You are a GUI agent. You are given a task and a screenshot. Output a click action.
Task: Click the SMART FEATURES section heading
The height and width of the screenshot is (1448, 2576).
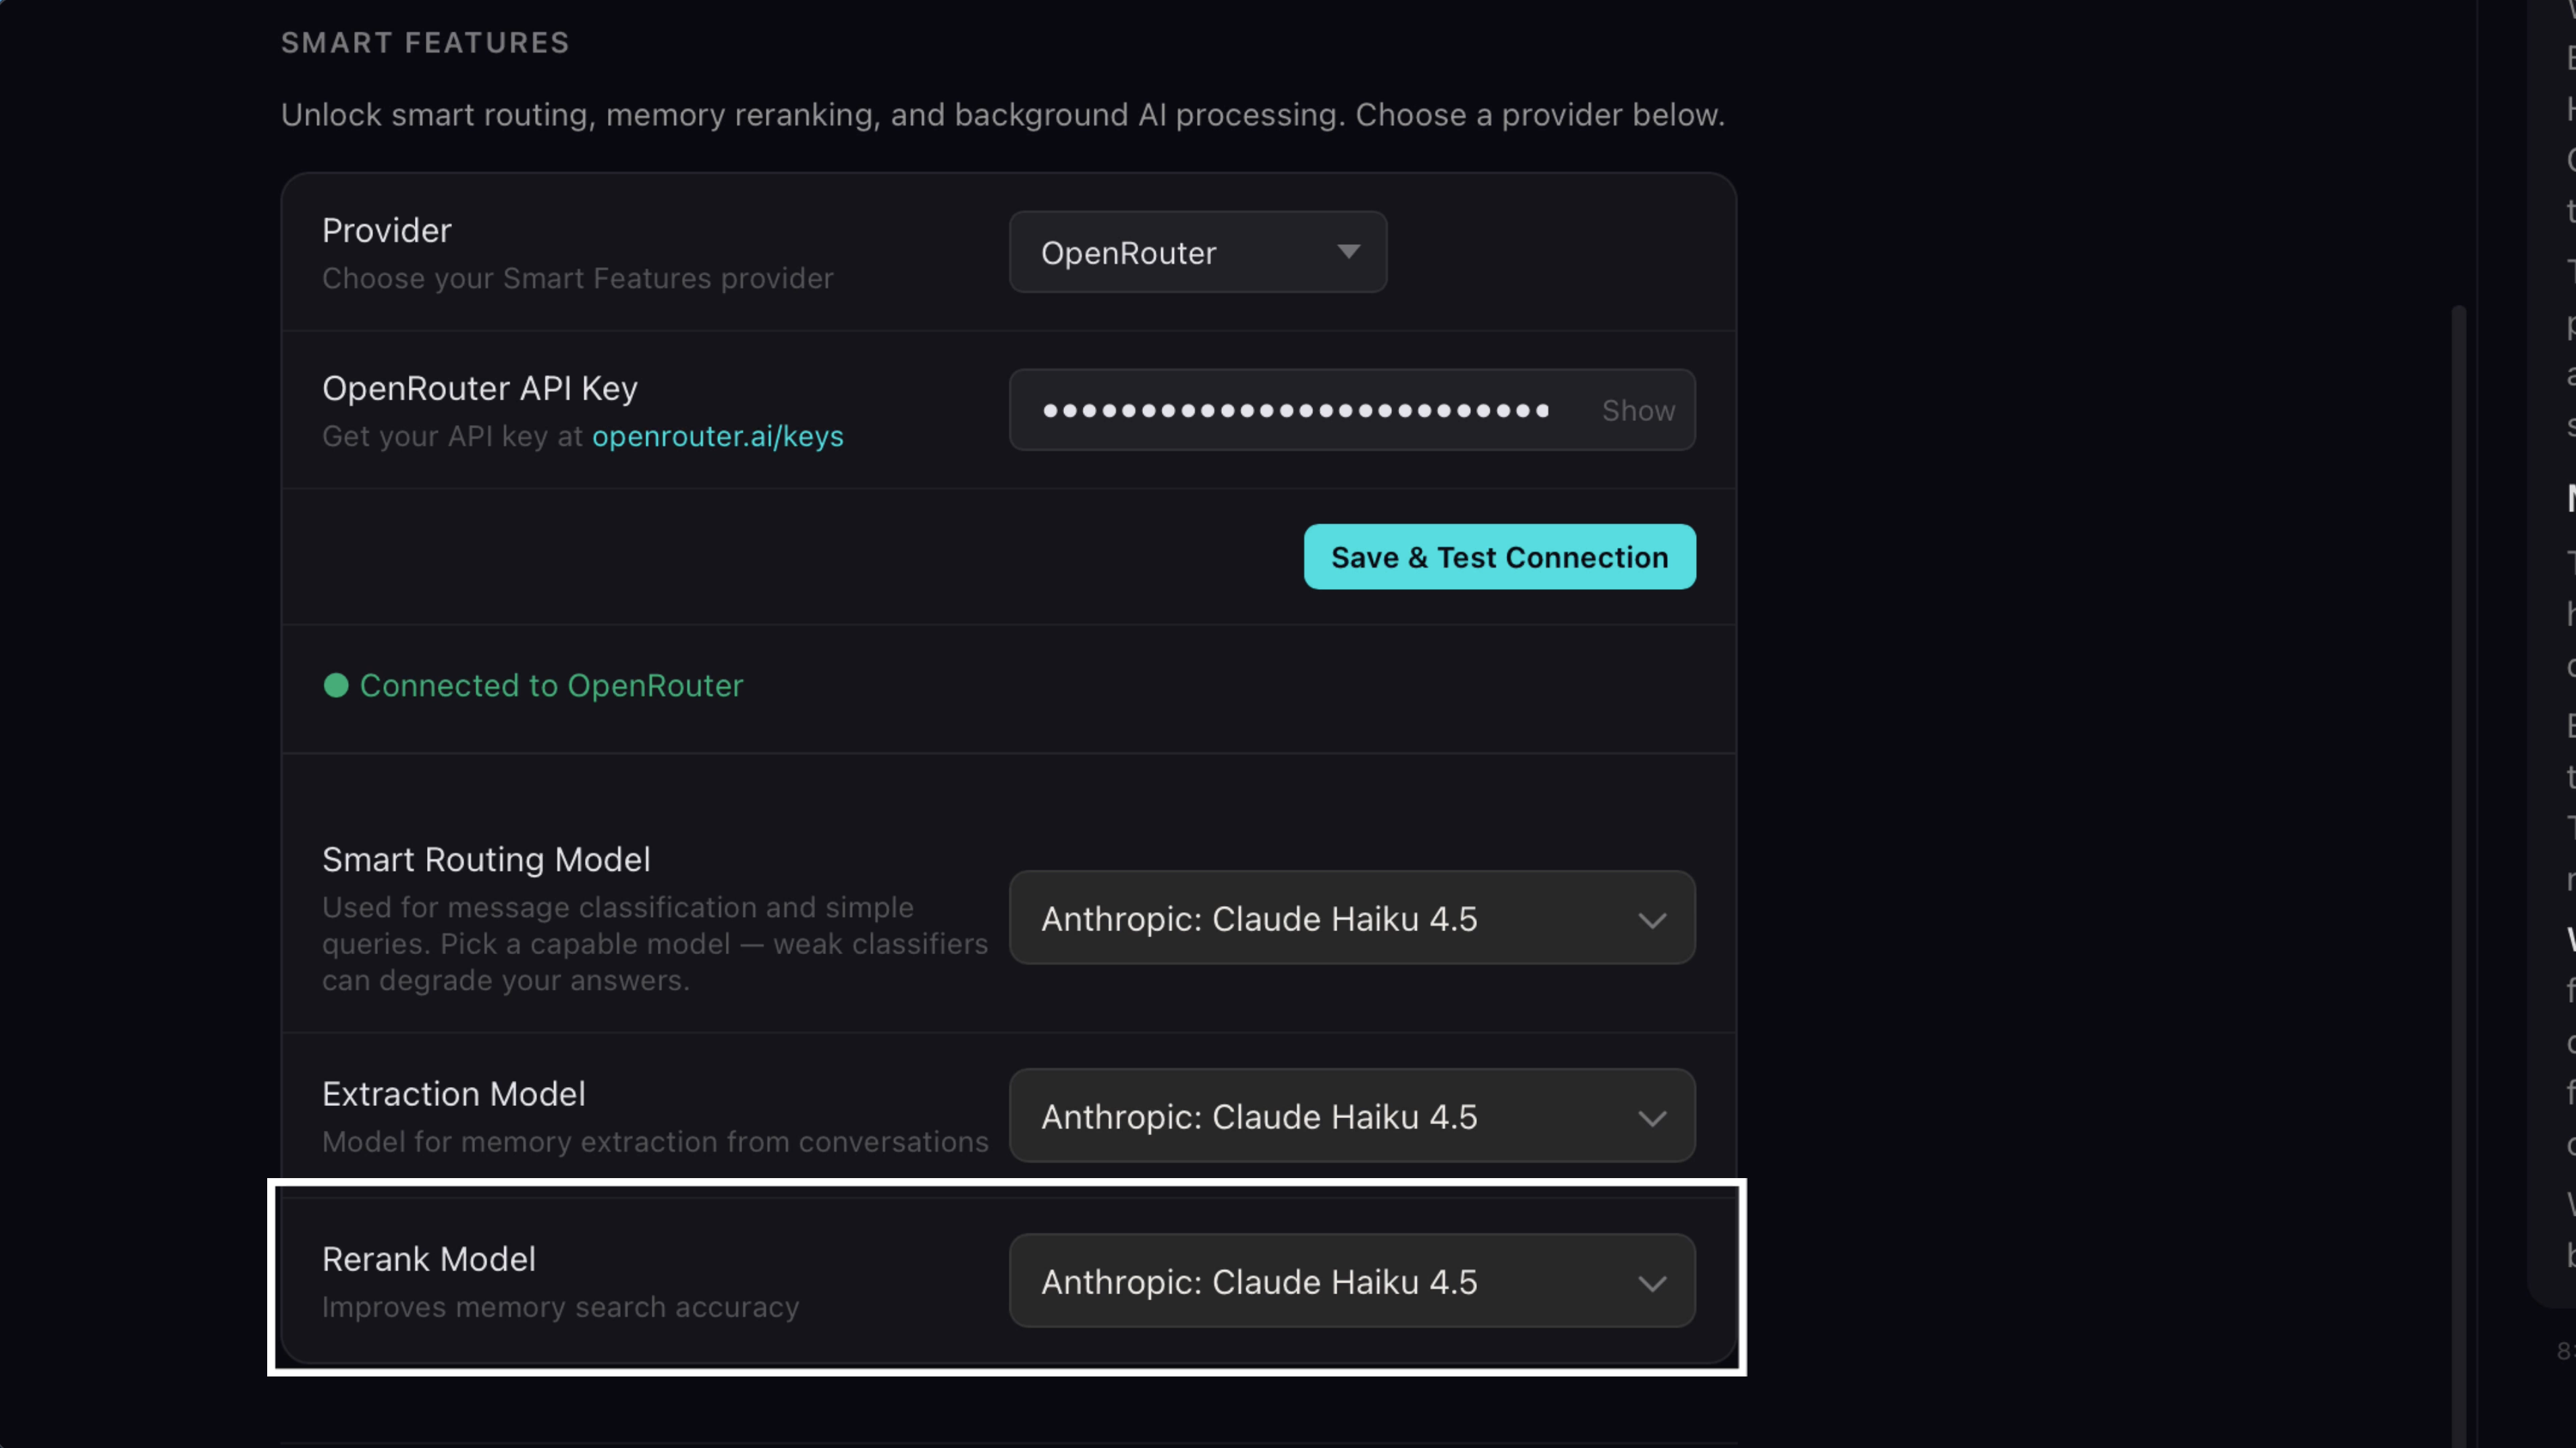tap(425, 43)
